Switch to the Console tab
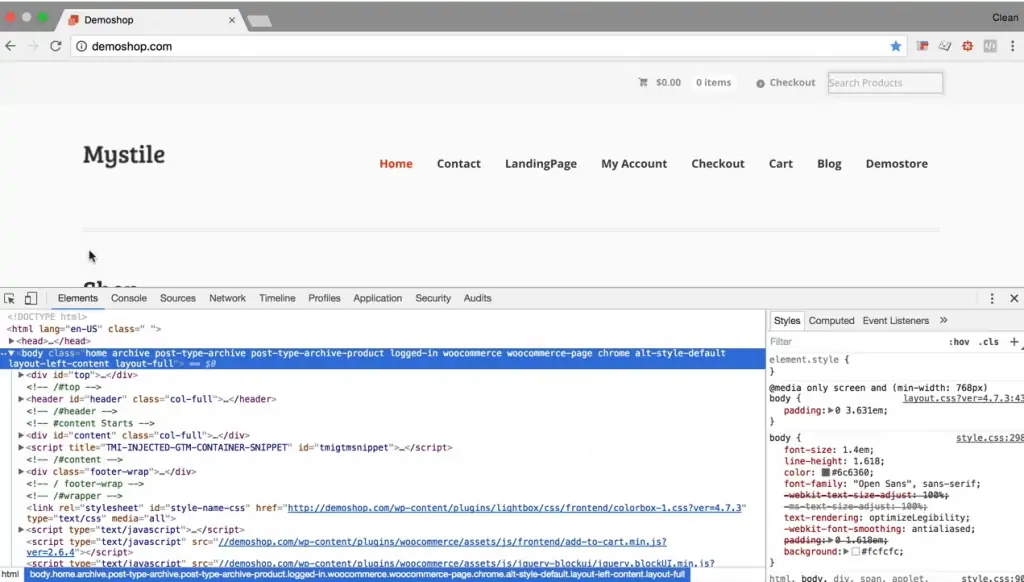The width and height of the screenshot is (1024, 582). (128, 297)
